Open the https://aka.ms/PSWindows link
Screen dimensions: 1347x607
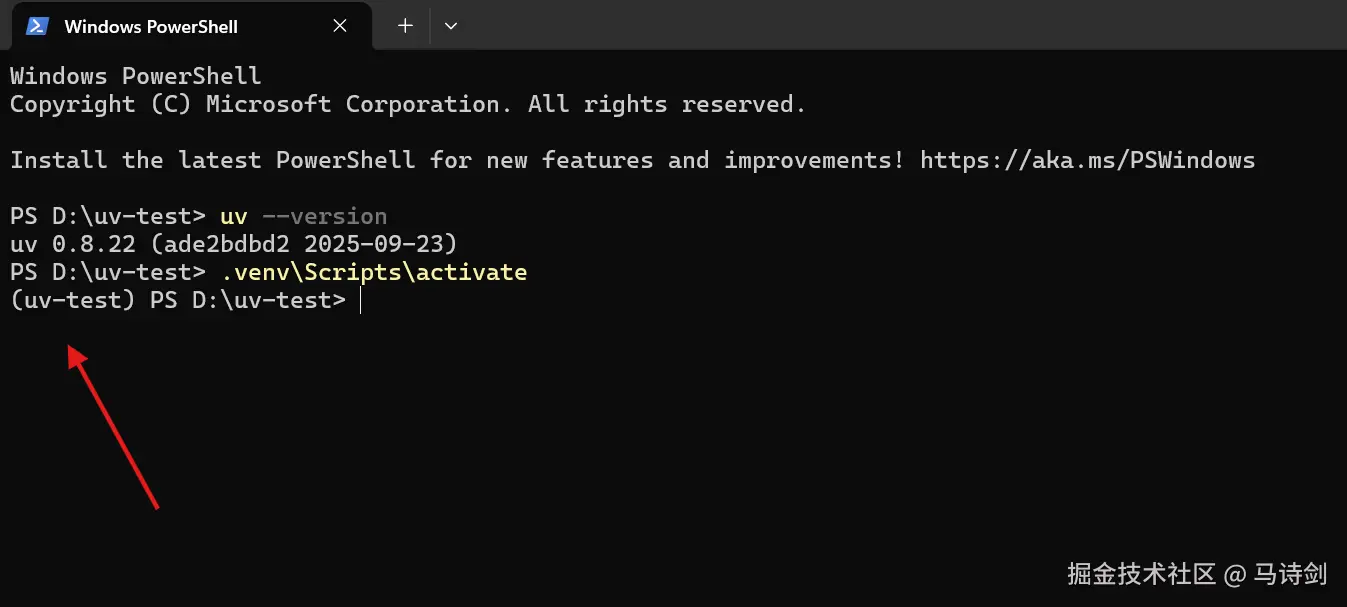(x=1087, y=160)
